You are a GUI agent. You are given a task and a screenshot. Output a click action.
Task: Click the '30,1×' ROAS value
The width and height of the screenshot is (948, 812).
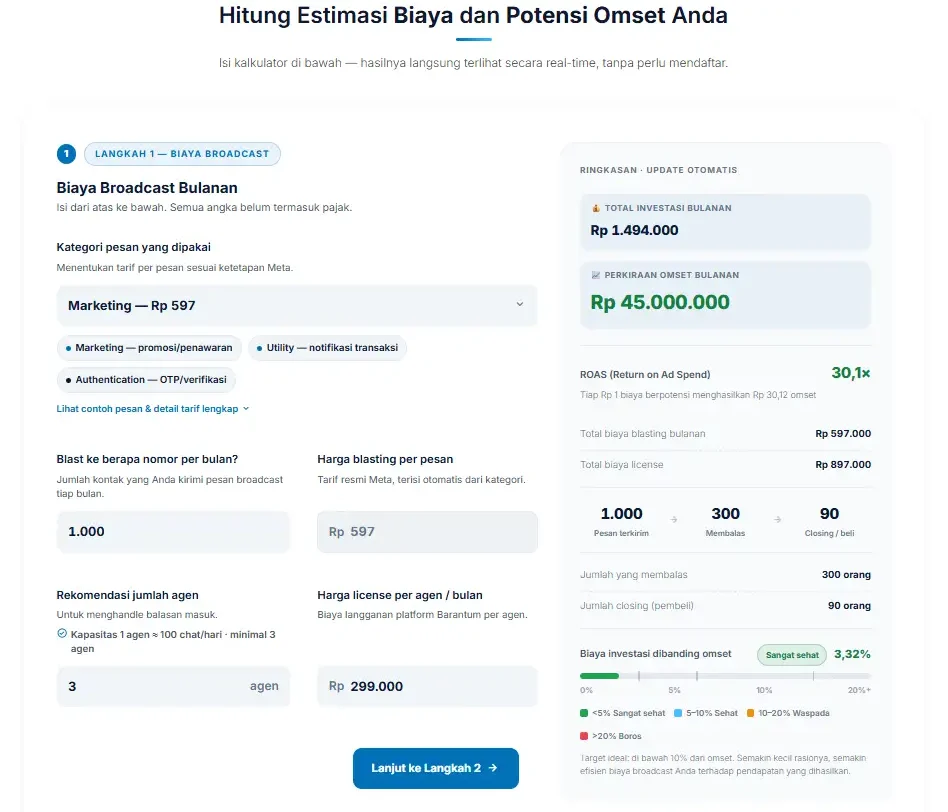click(x=851, y=373)
